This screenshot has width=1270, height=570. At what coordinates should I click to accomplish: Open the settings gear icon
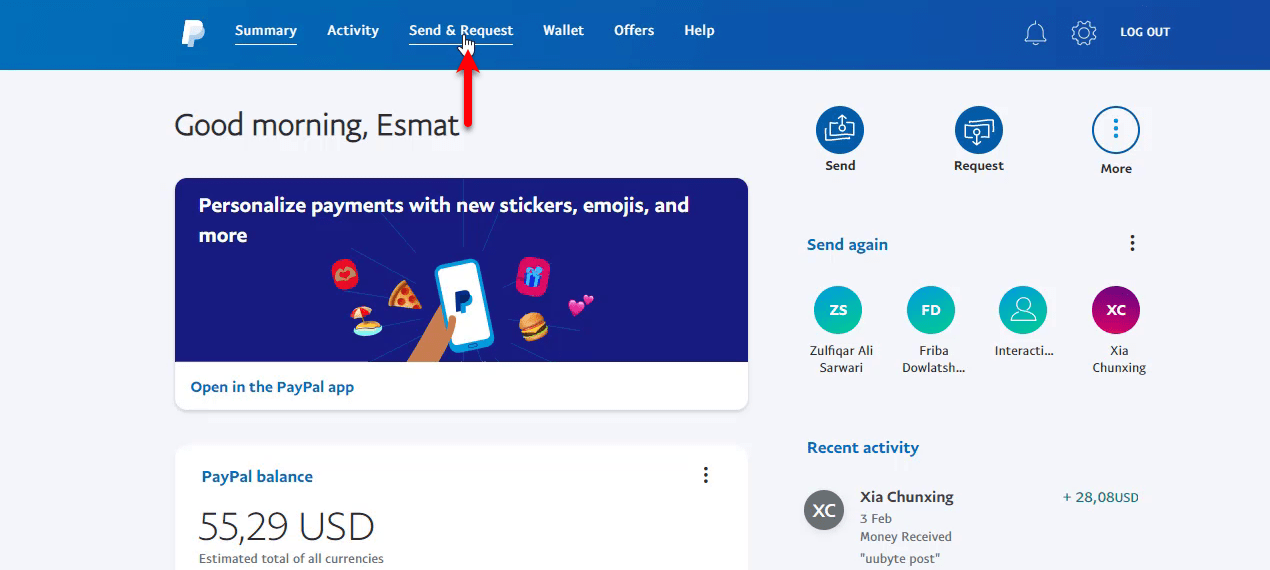pyautogui.click(x=1084, y=33)
